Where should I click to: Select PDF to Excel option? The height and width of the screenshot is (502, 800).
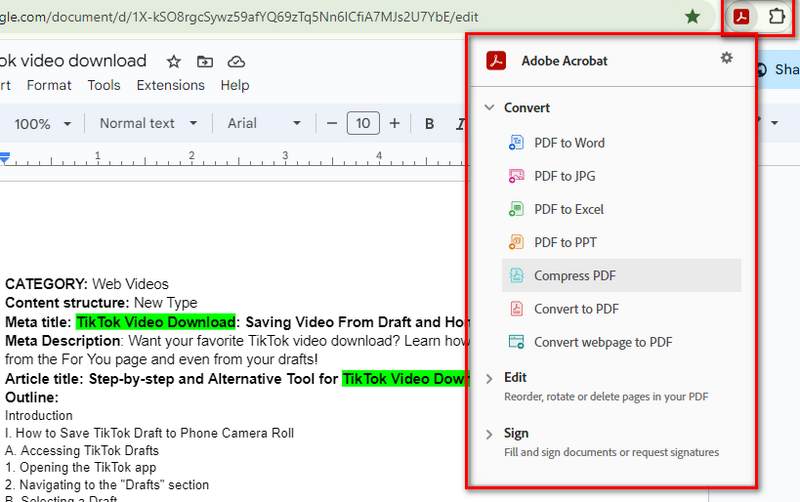point(621,209)
